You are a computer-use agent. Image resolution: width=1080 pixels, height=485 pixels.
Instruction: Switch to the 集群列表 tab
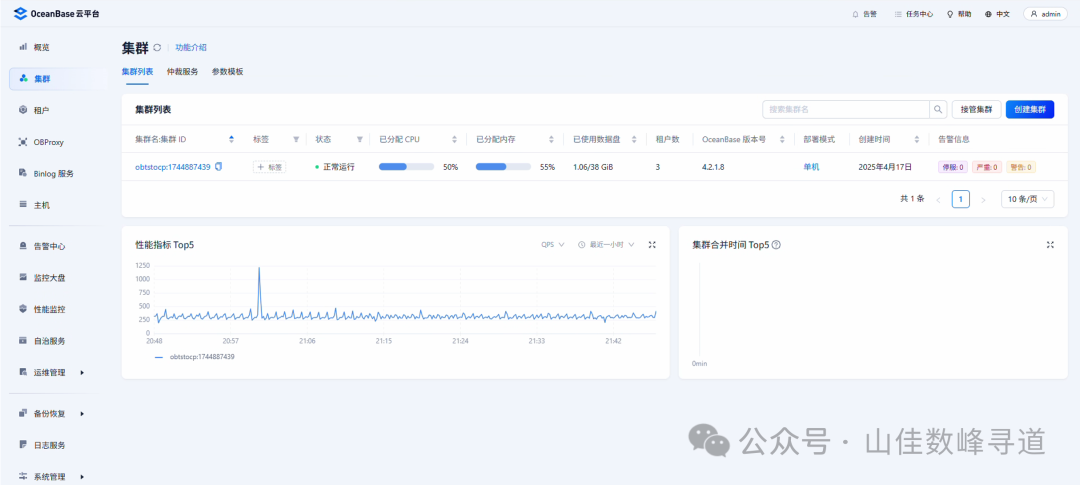pos(137,72)
